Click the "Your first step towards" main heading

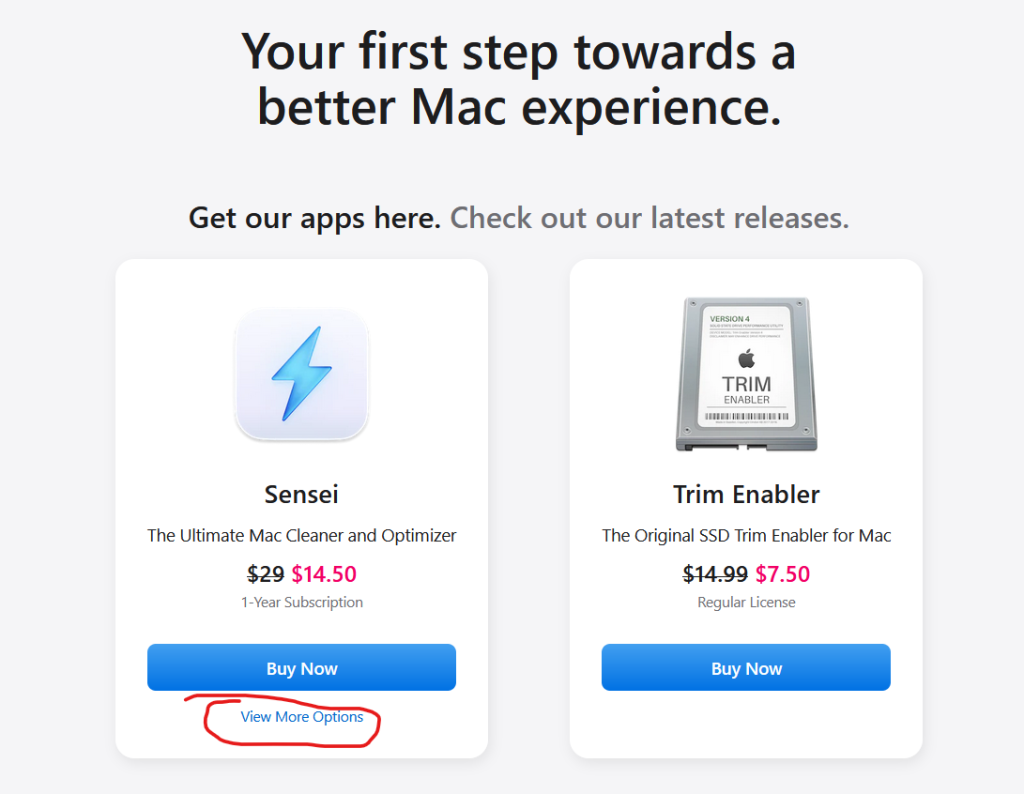point(518,52)
